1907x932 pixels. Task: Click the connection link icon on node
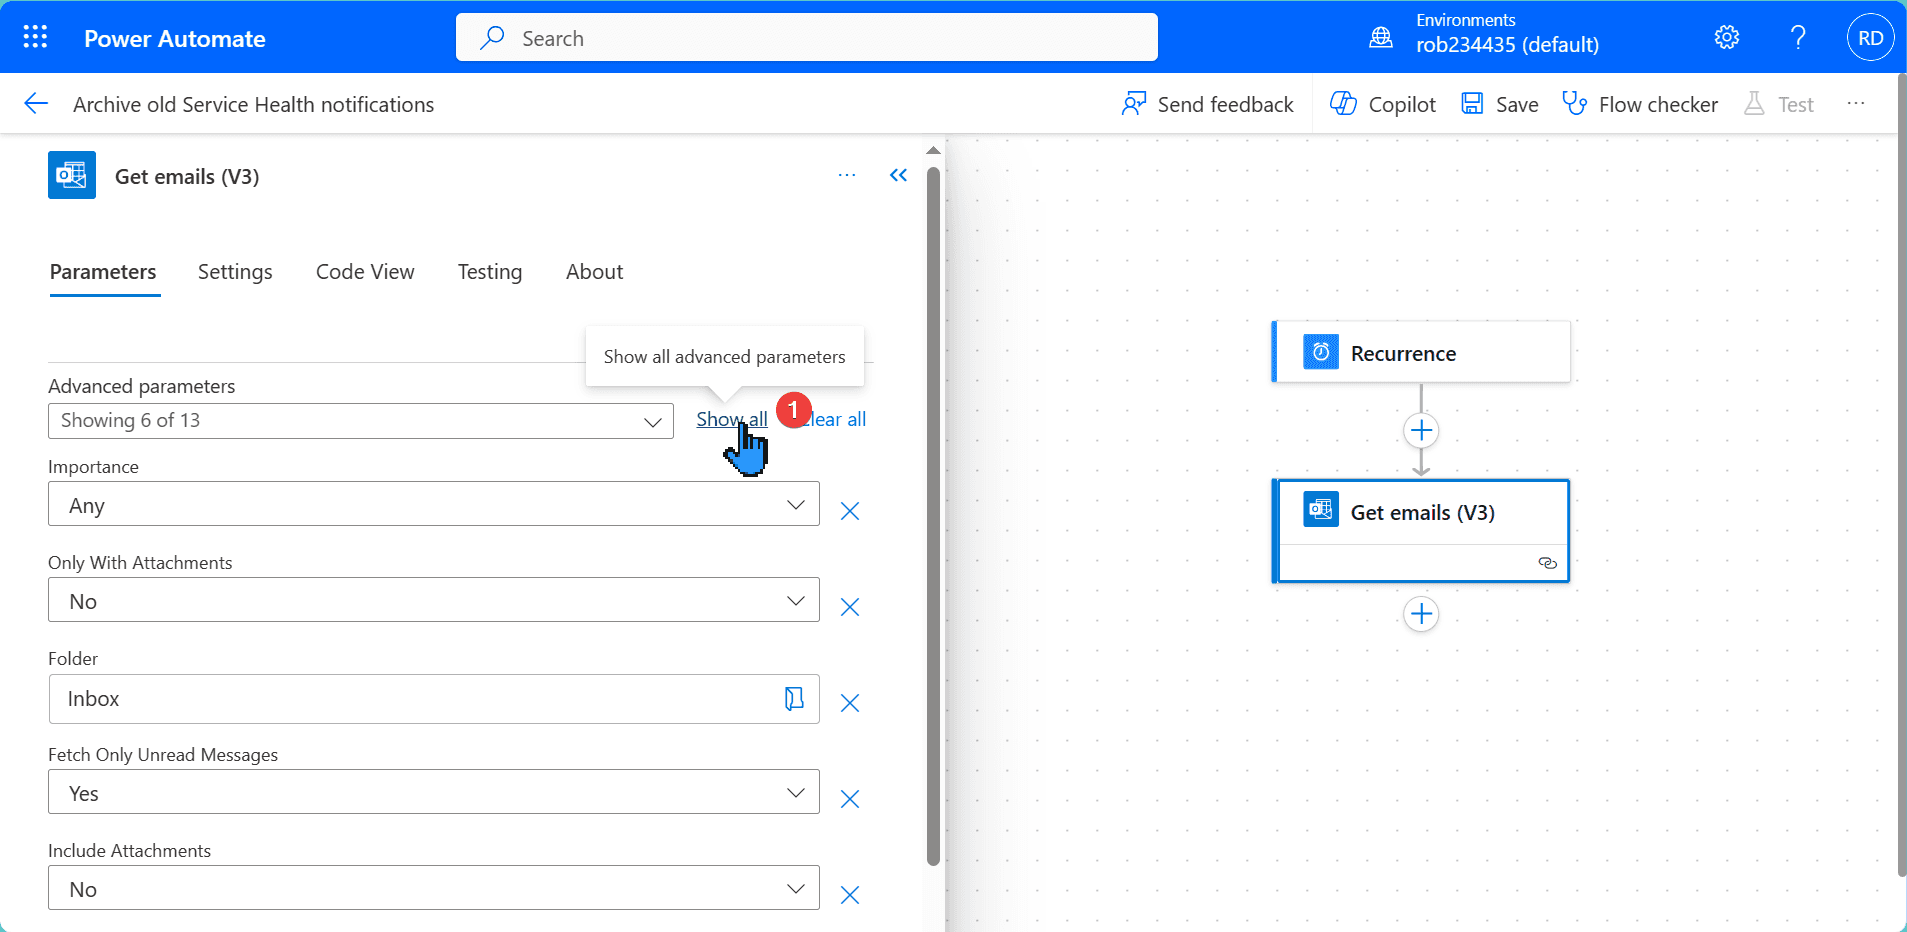point(1547,563)
